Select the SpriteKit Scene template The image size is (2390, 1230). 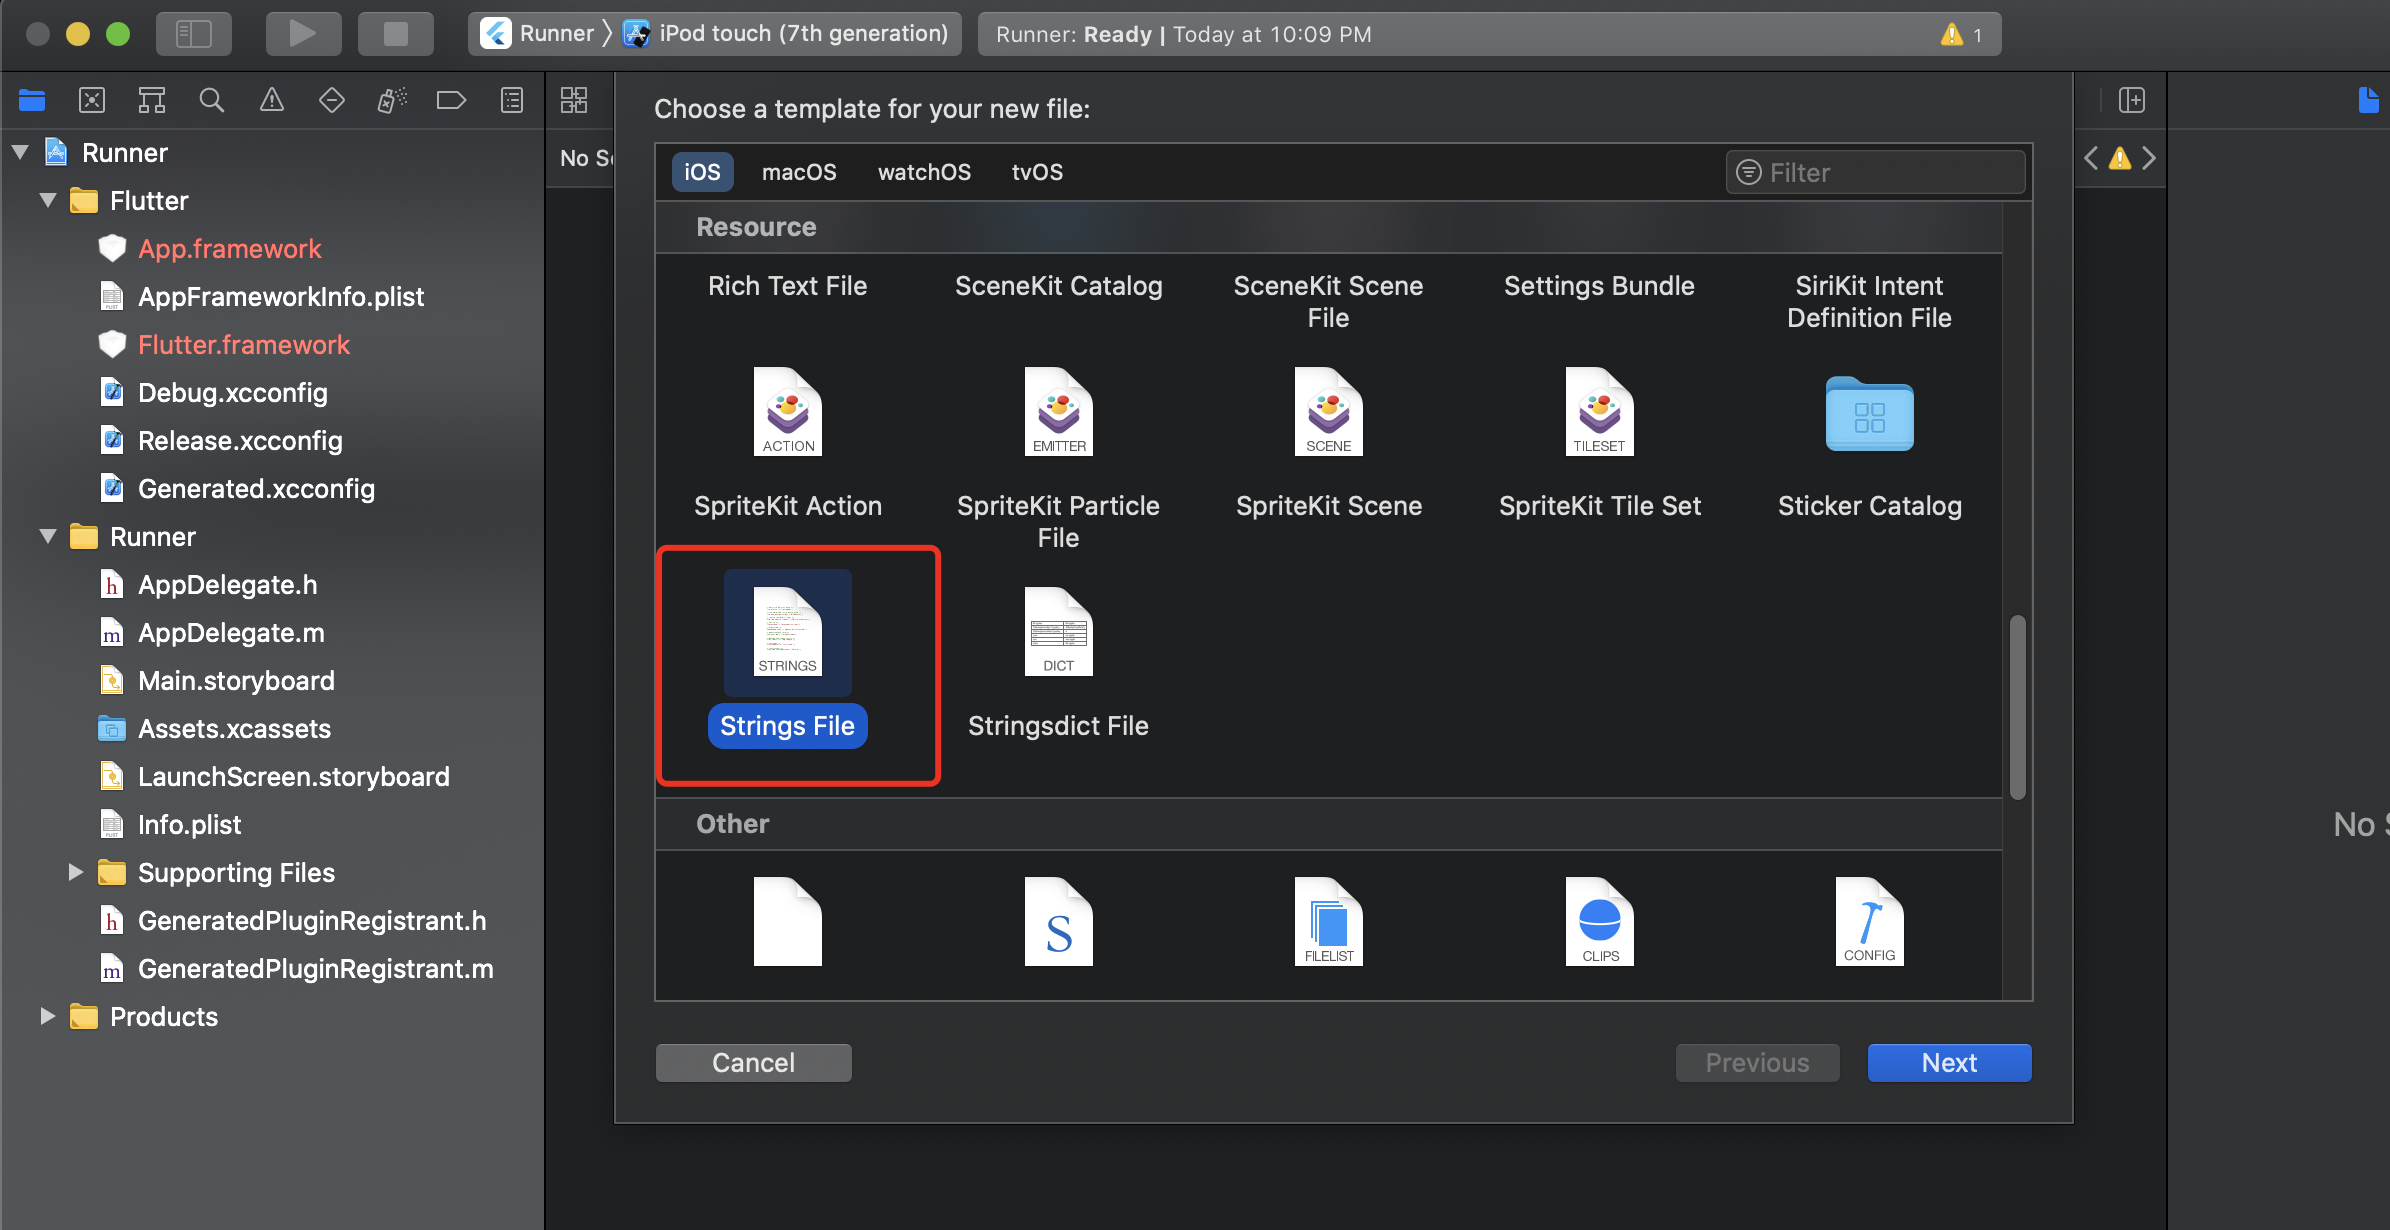click(x=1329, y=442)
